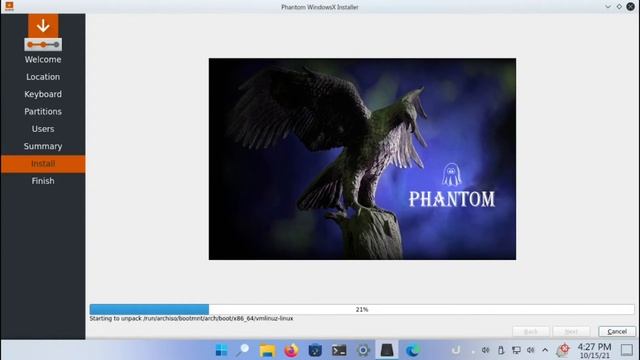This screenshot has width=640, height=360.
Task: Launch Firefox from the taskbar
Action: point(291,350)
